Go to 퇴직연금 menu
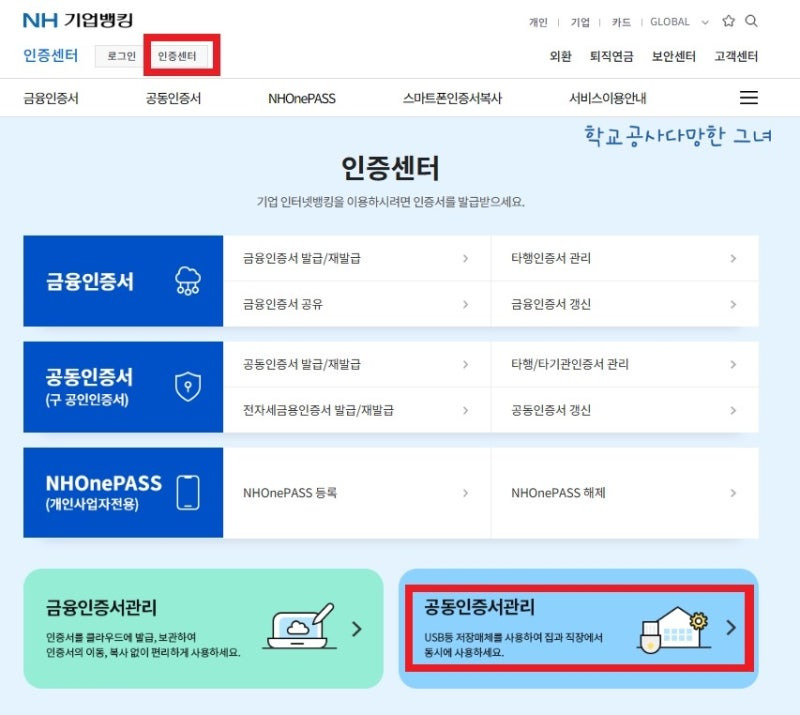Viewport: 800px width, 715px height. tap(611, 56)
